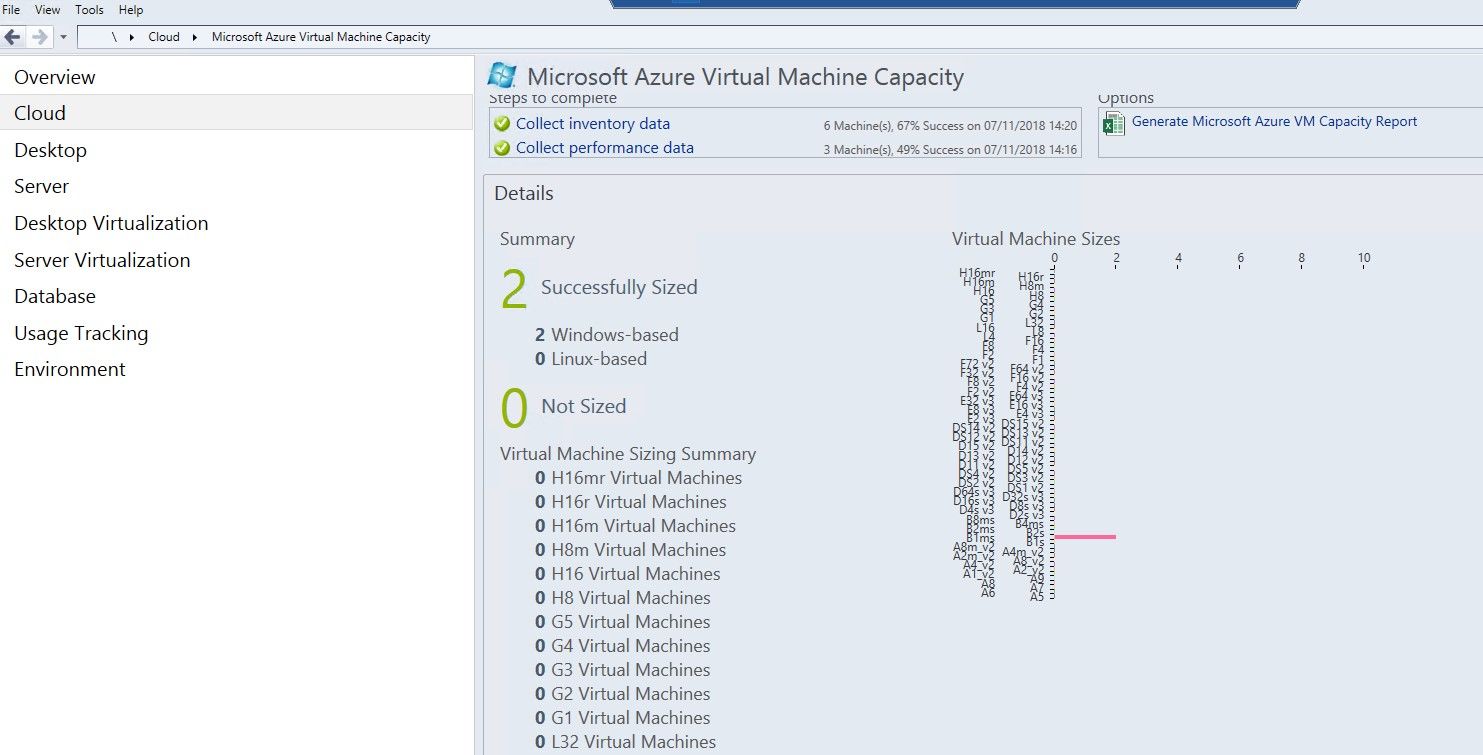Open the Help menu

pyautogui.click(x=131, y=10)
